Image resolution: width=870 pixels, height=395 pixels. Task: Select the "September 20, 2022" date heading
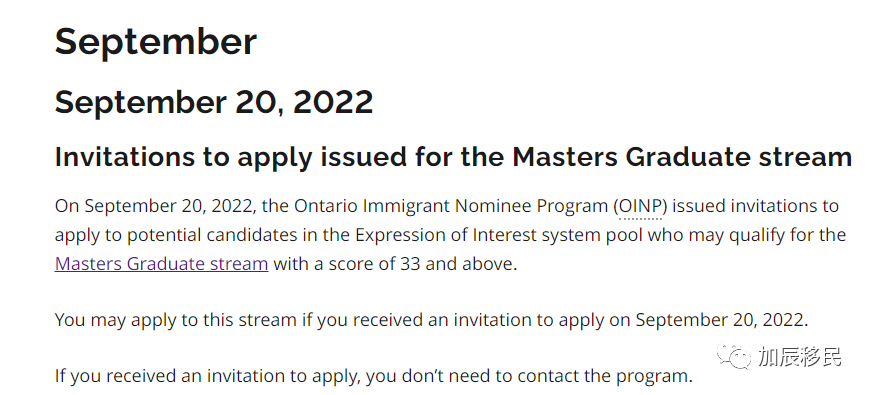coord(214,102)
